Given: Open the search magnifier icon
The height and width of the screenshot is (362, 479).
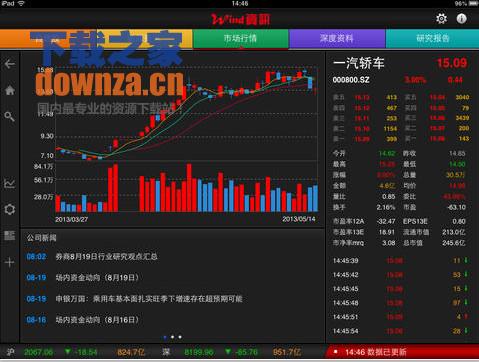Looking at the screenshot, I should pos(10,116).
